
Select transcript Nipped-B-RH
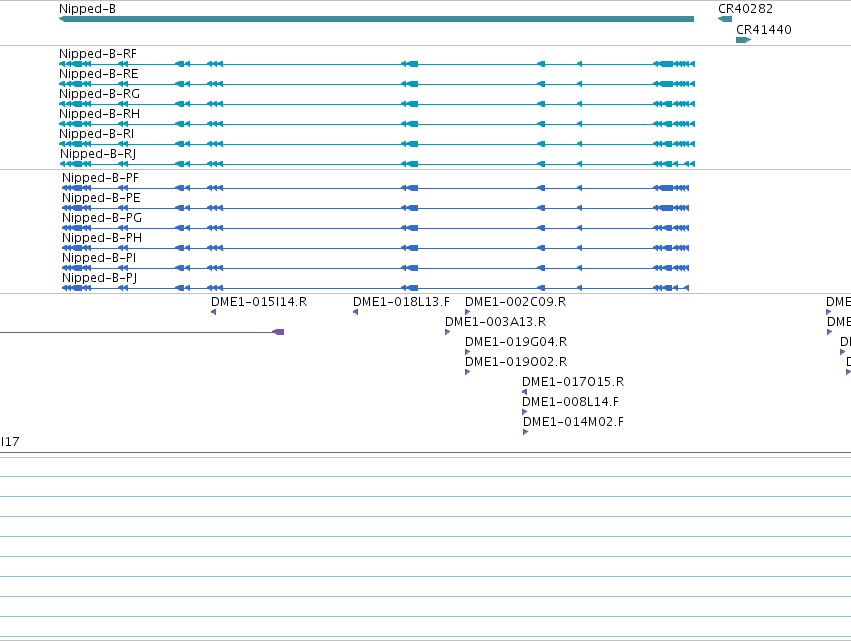[377, 124]
